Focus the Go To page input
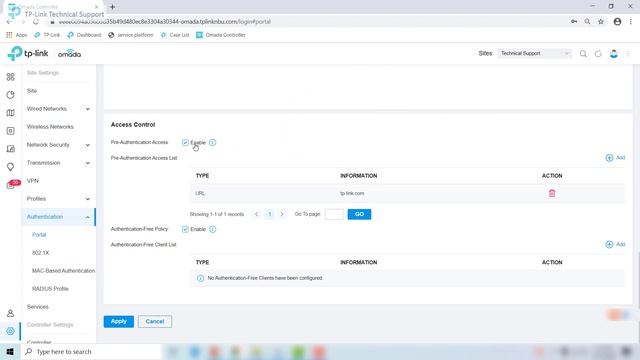Image resolution: width=640 pixels, height=360 pixels. coord(334,214)
